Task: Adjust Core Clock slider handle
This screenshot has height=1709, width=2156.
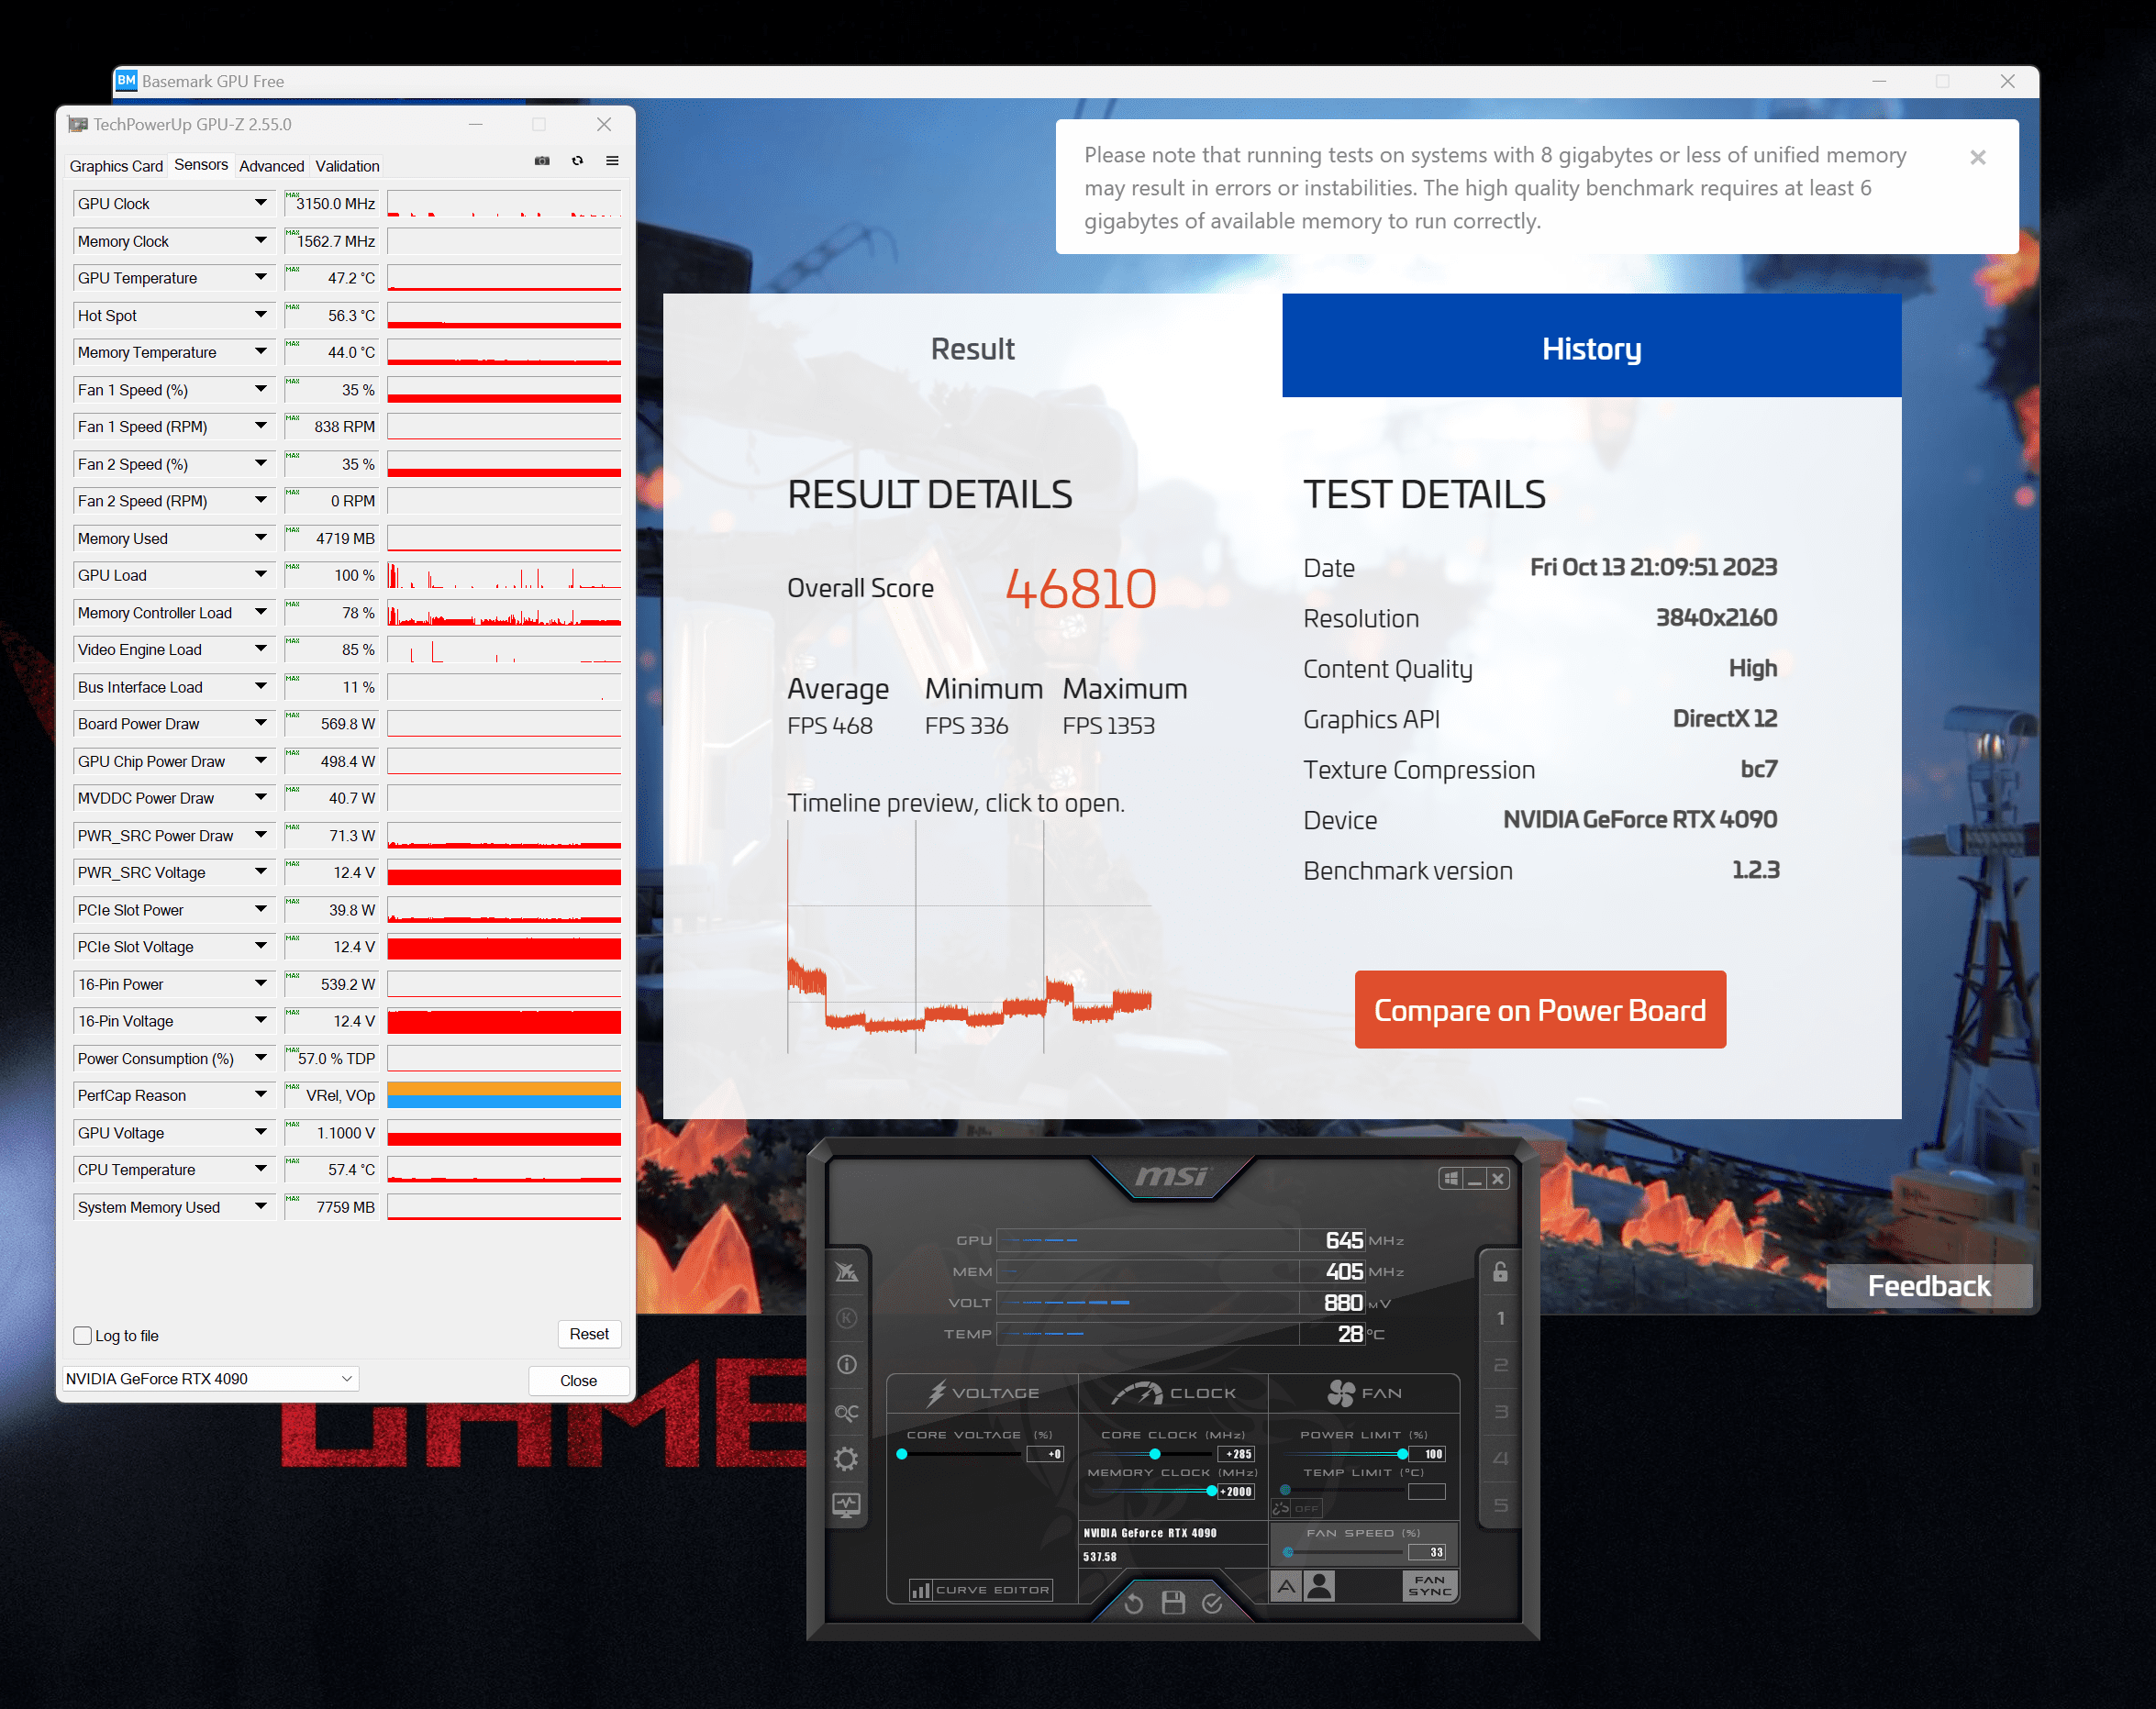Action: tap(1154, 1454)
